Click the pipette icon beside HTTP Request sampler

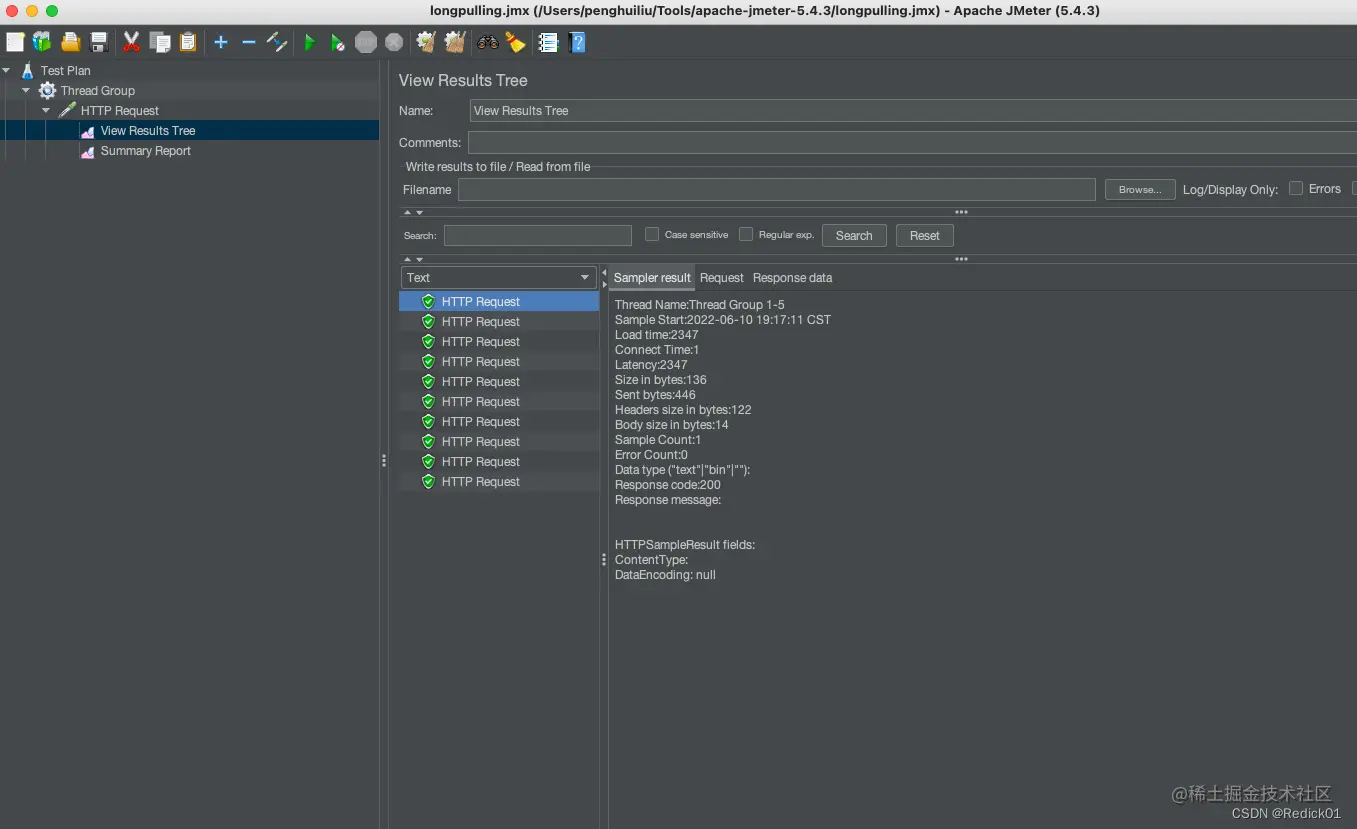pyautogui.click(x=67, y=110)
